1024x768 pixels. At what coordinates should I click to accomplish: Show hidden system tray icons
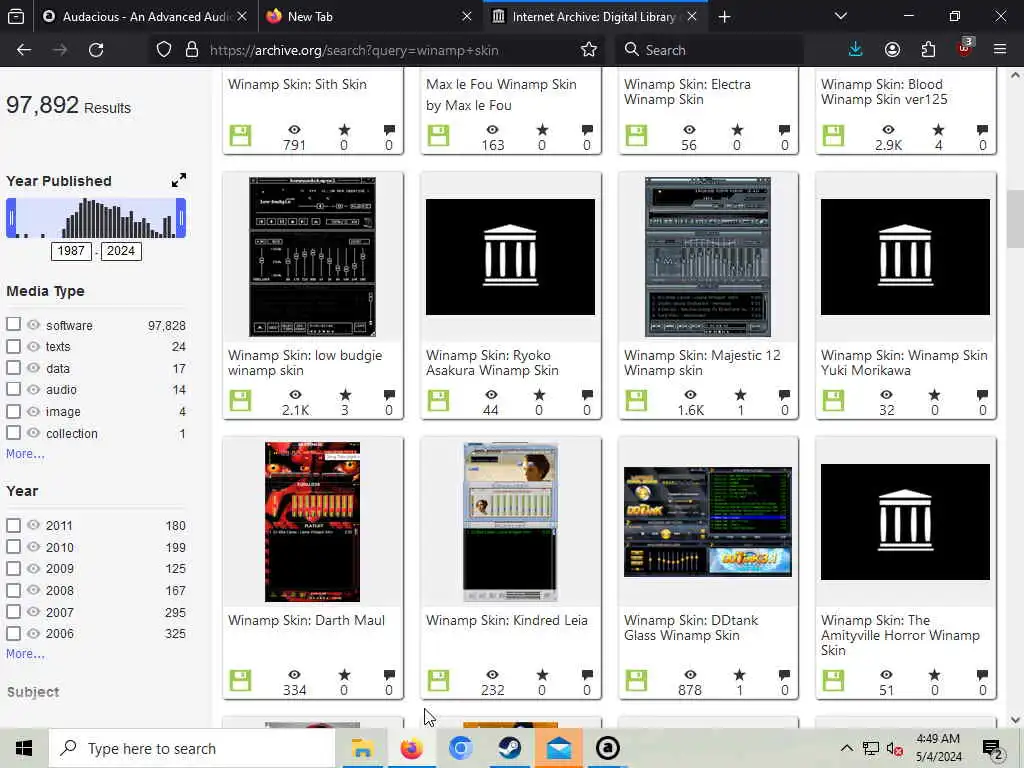click(x=846, y=748)
